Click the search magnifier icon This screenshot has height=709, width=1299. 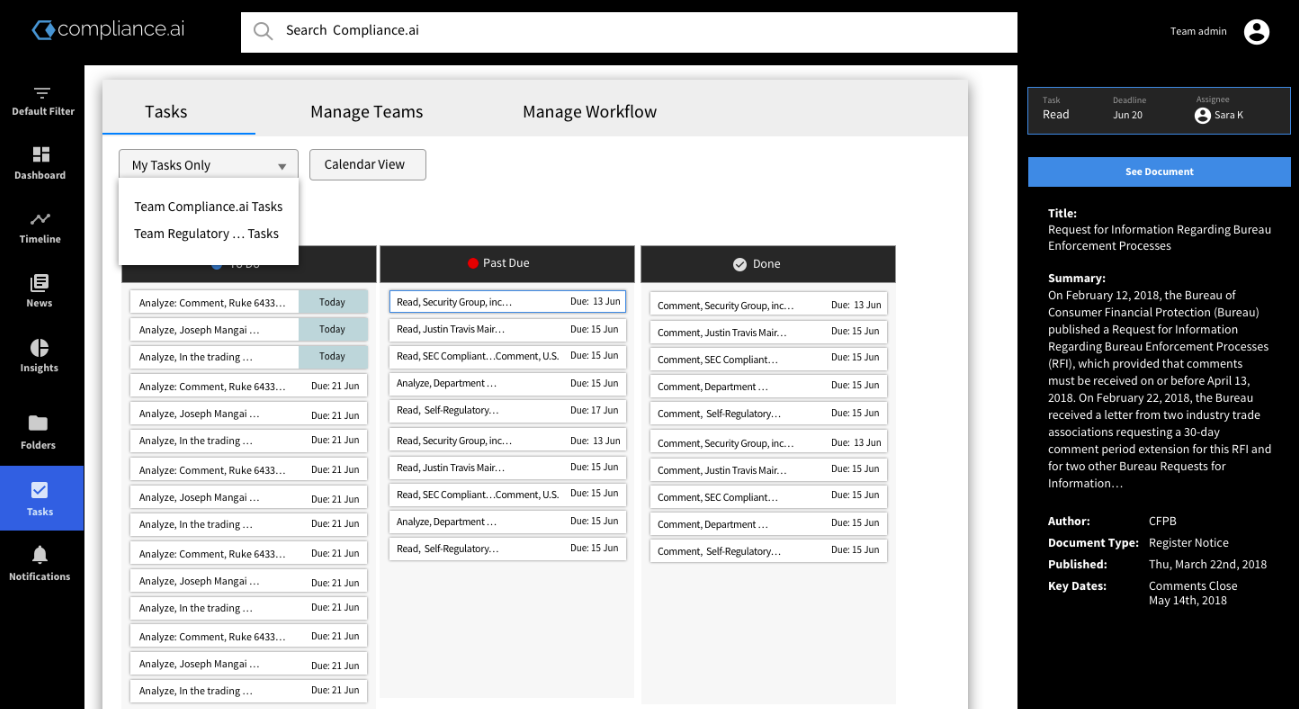263,31
